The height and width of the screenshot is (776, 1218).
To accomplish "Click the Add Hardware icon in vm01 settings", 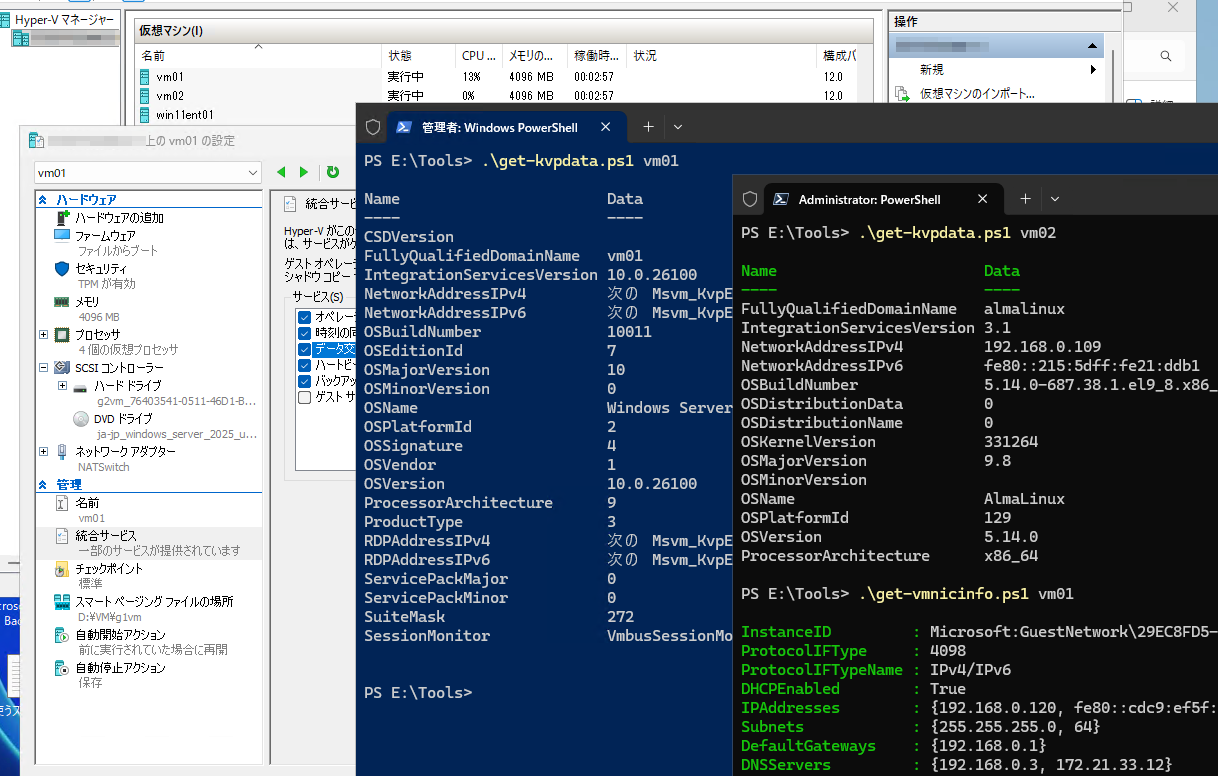I will tap(63, 218).
